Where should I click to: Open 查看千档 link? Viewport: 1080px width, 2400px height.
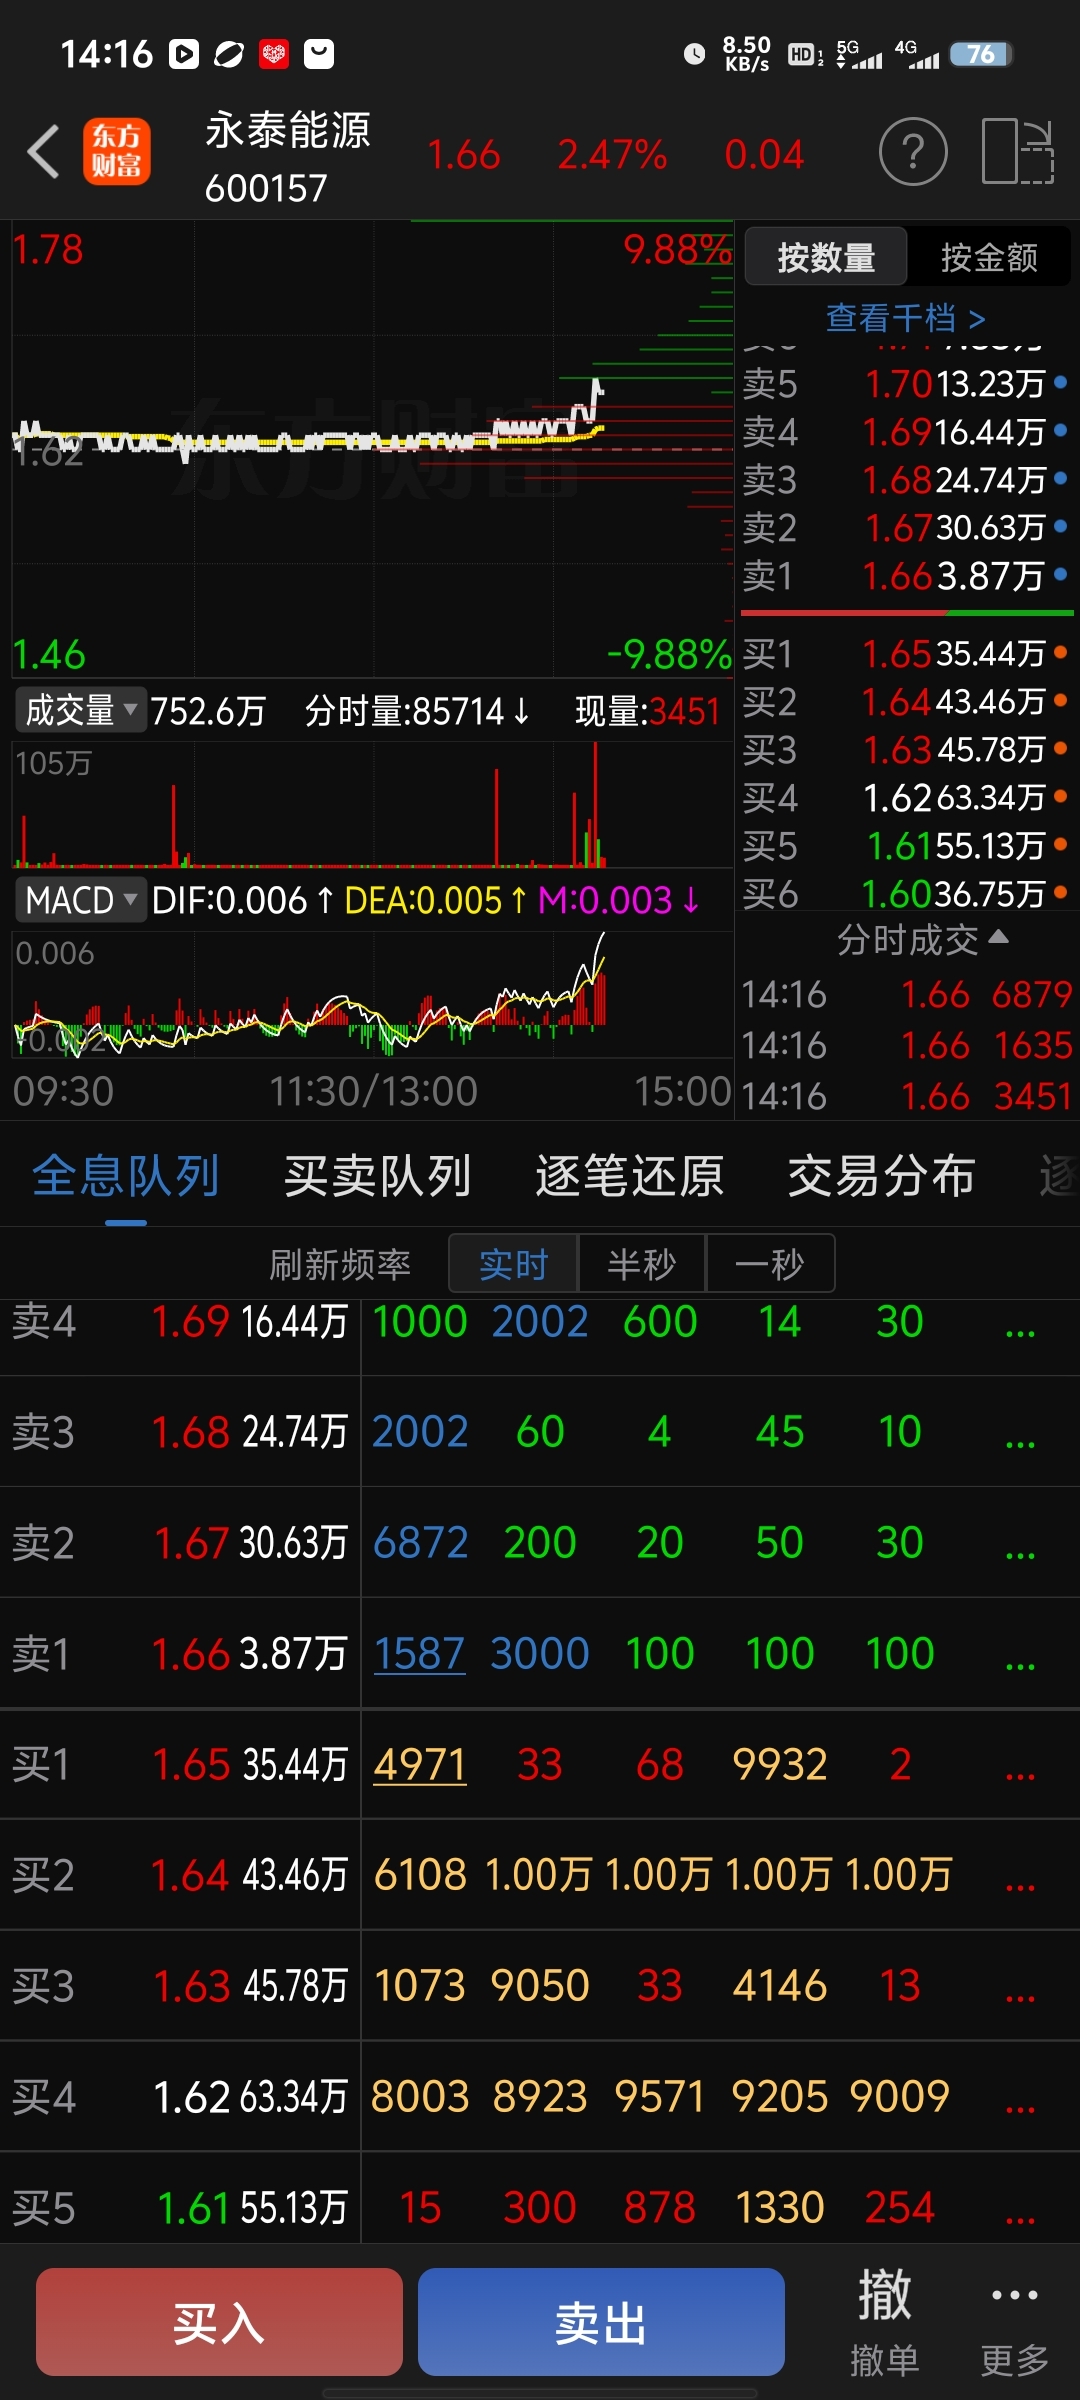coord(906,318)
